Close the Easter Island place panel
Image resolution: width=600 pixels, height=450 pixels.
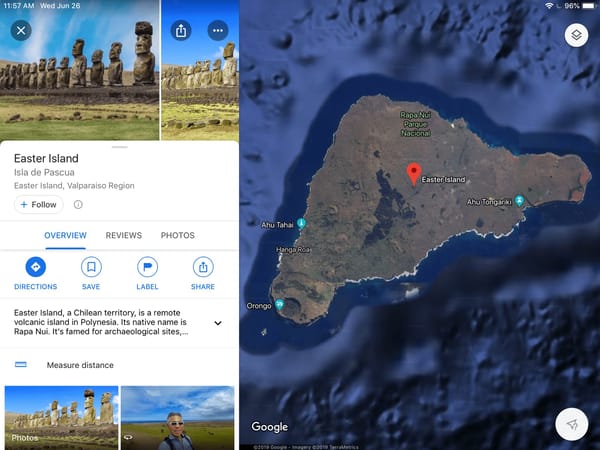click(21, 30)
